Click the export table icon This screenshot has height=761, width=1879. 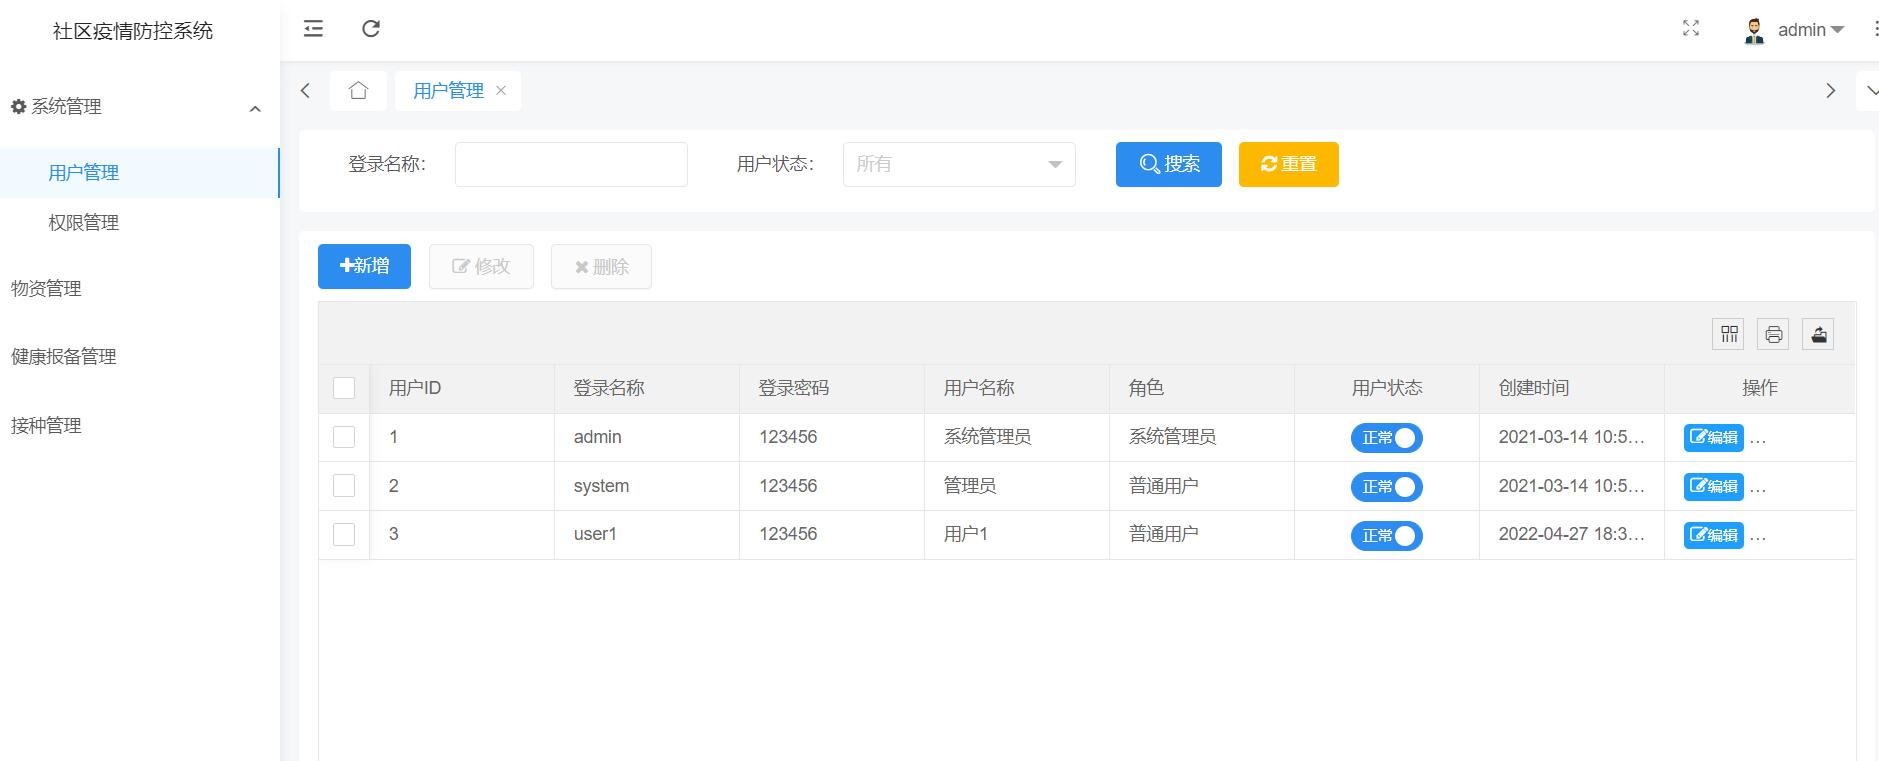[x=1819, y=334]
